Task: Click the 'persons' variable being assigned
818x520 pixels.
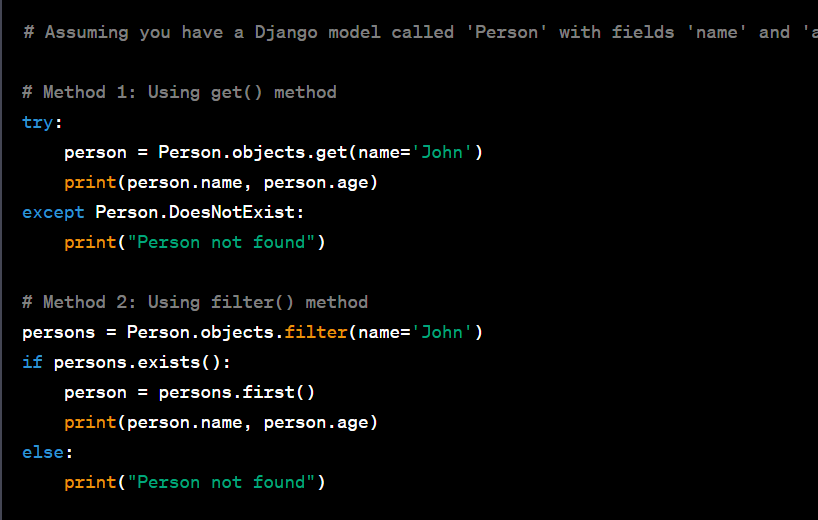Action: tap(59, 332)
